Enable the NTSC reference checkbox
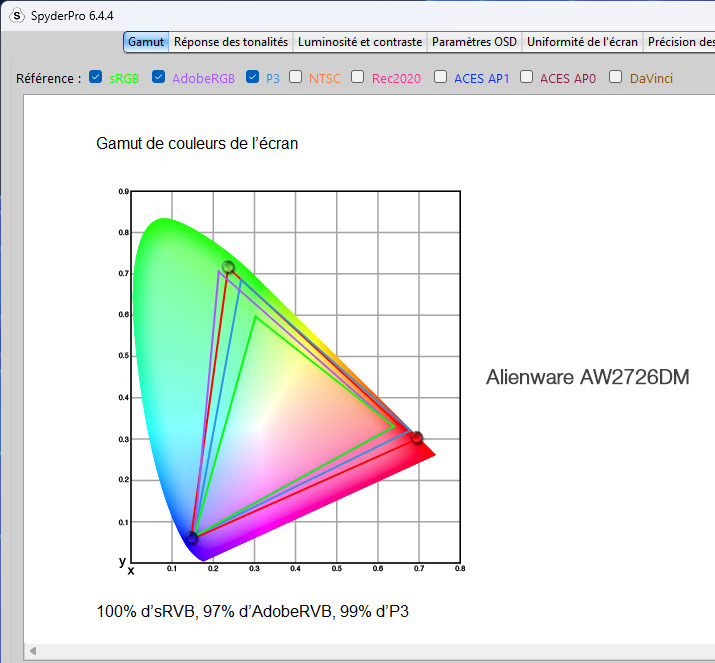Screen dimensions: 715x663 295,77
